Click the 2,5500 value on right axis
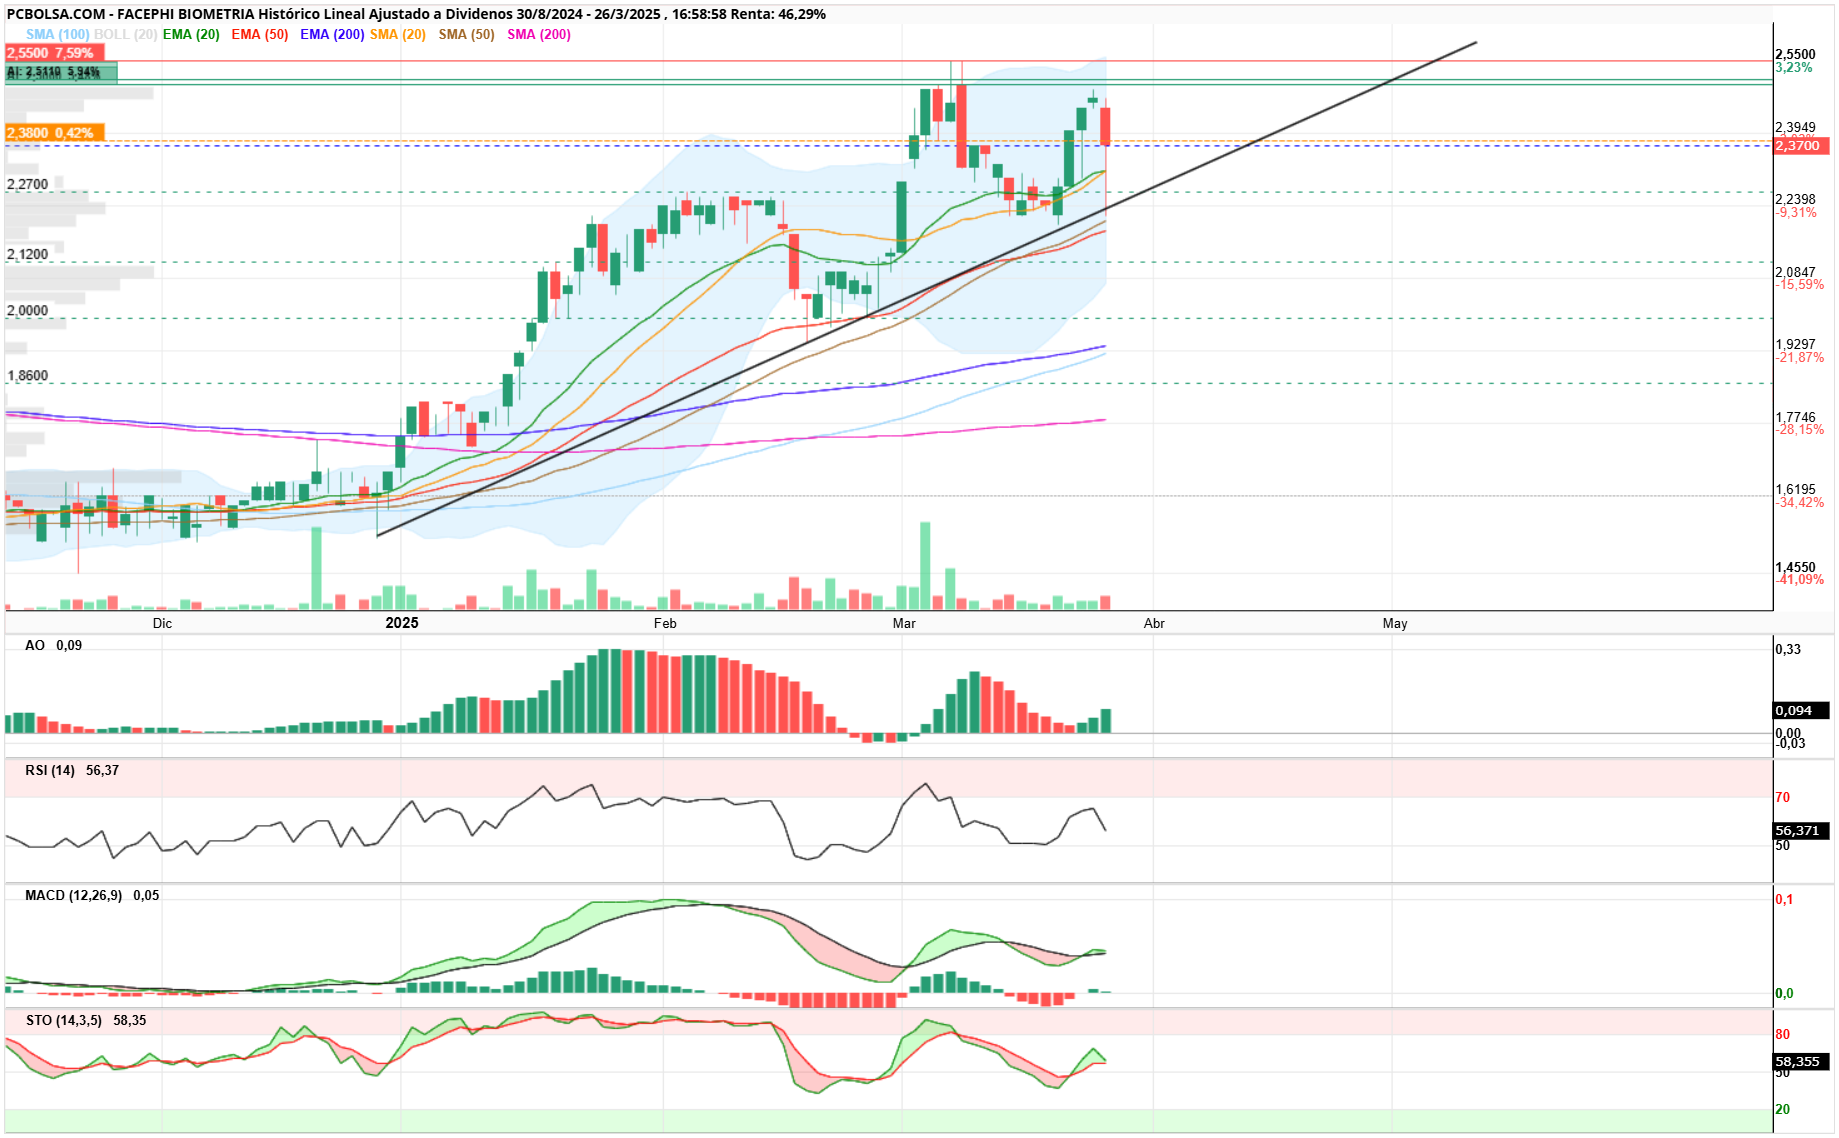Viewport: 1839px width, 1138px height. tap(1795, 55)
